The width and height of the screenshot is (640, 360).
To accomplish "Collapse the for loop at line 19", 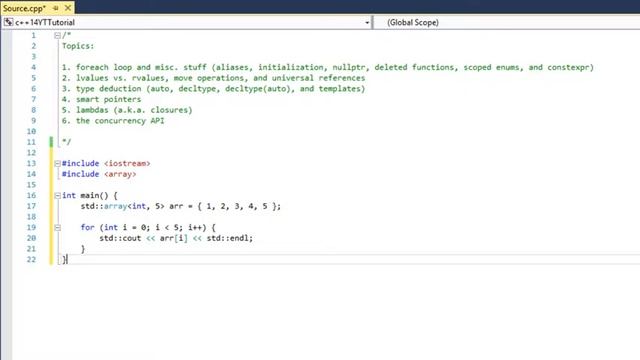I will (x=58, y=227).
